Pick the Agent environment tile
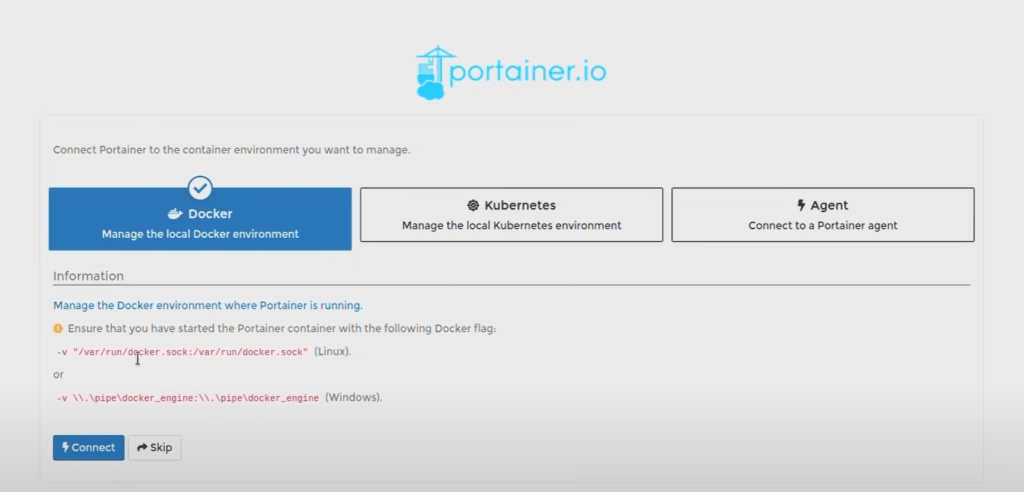 coord(822,215)
